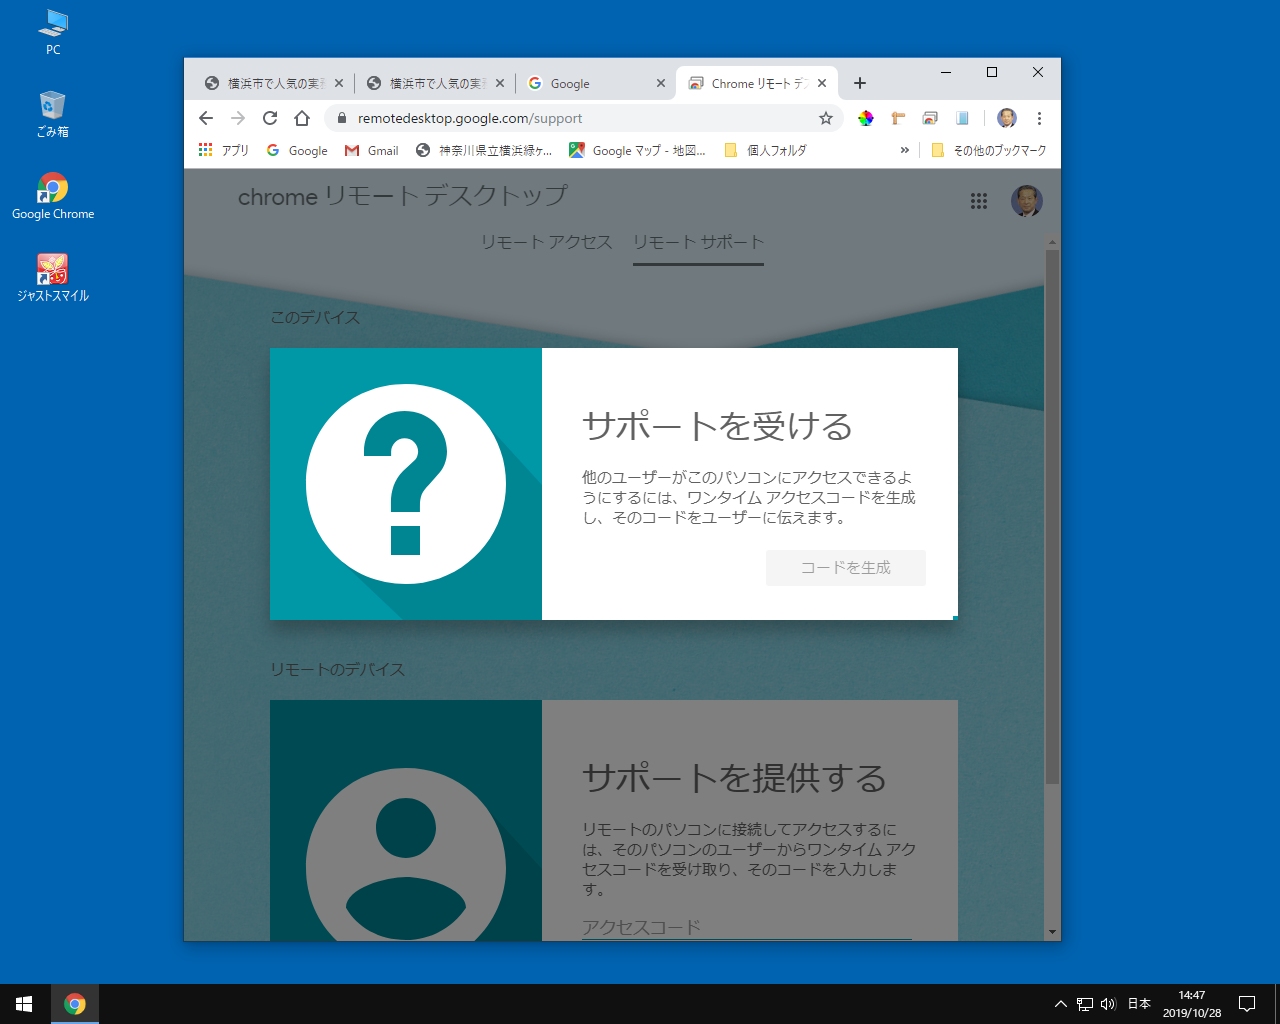Click the profile avatar in Chrome toolbar
The image size is (1280, 1024).
pos(1007,118)
